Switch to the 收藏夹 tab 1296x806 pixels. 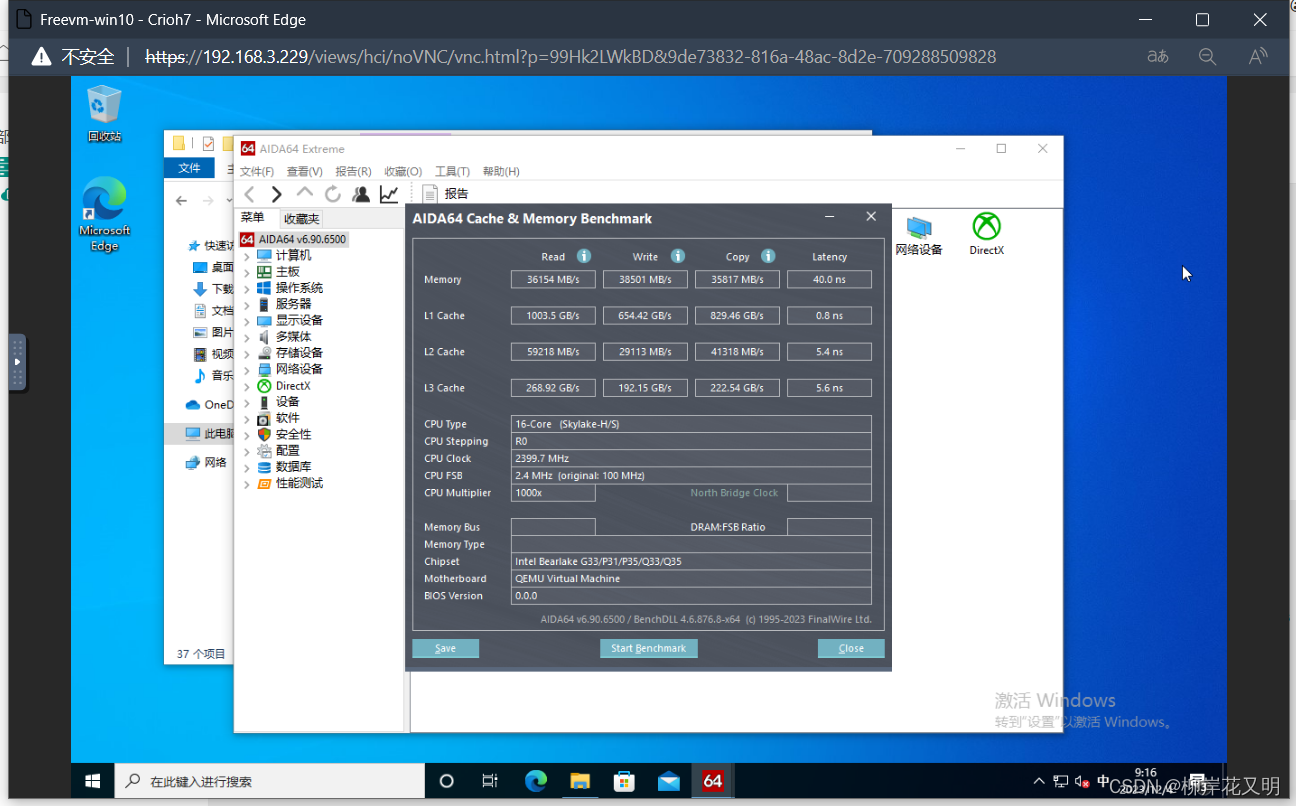(x=301, y=218)
